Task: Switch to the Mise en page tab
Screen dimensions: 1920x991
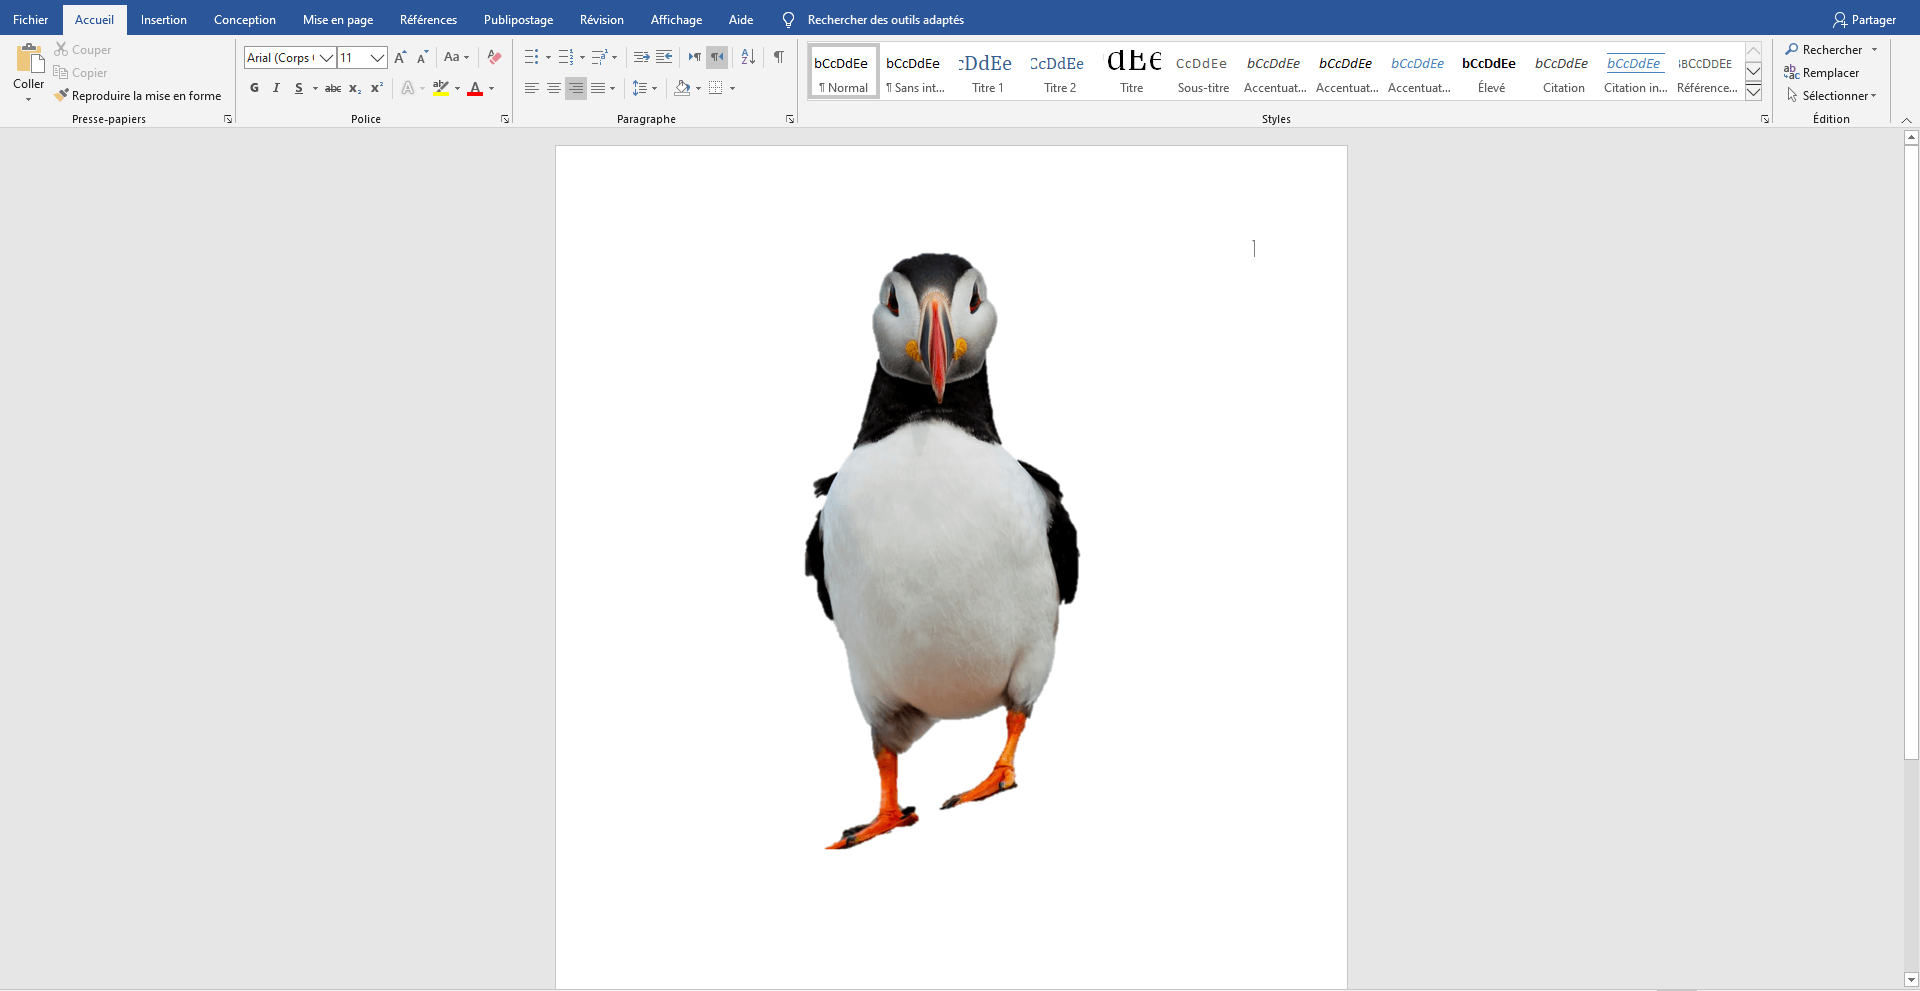Action: (x=338, y=20)
